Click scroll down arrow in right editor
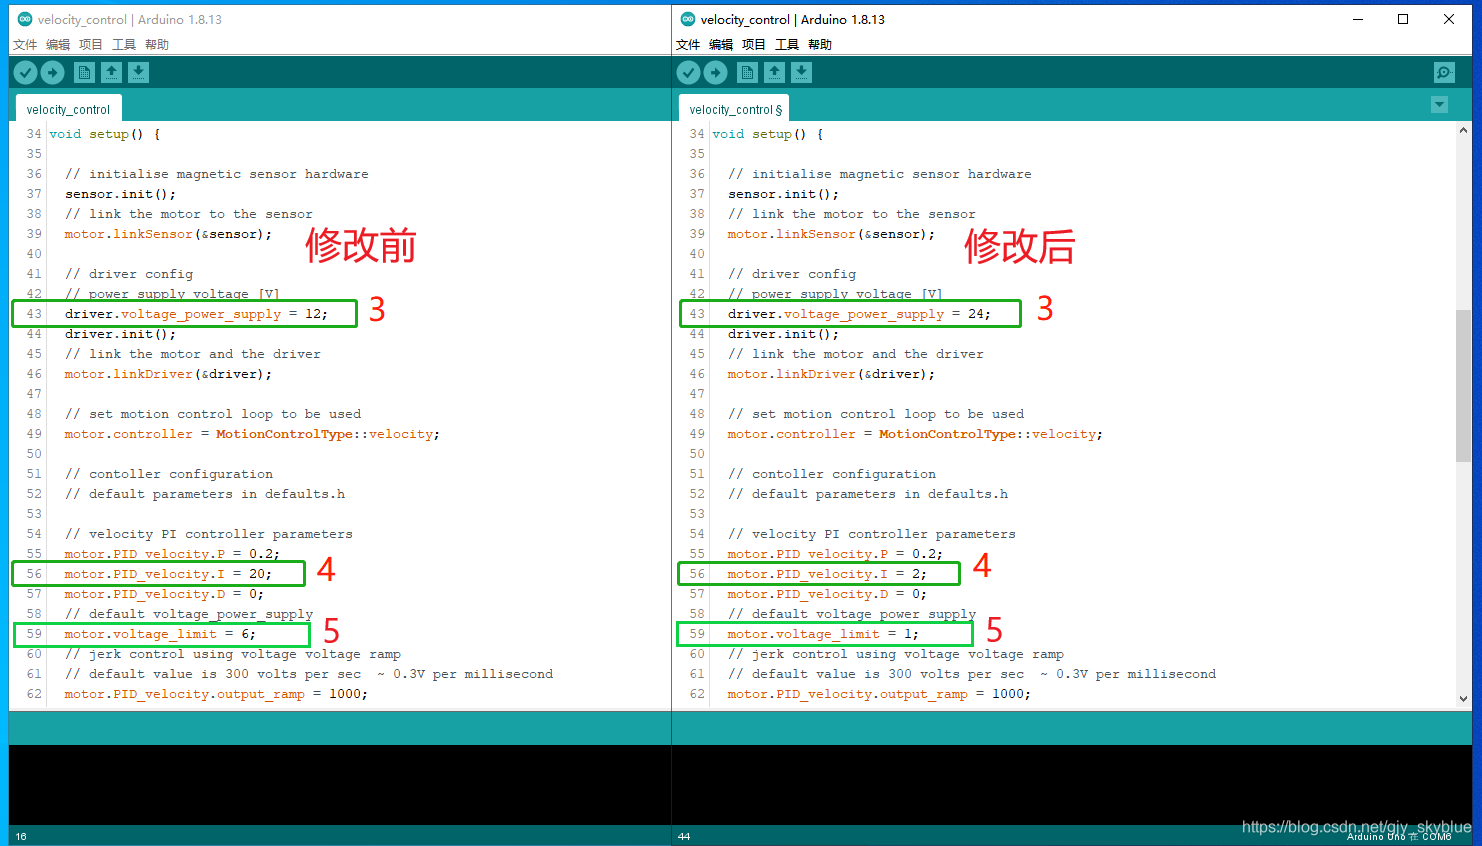This screenshot has height=846, width=1482. coord(1463,699)
